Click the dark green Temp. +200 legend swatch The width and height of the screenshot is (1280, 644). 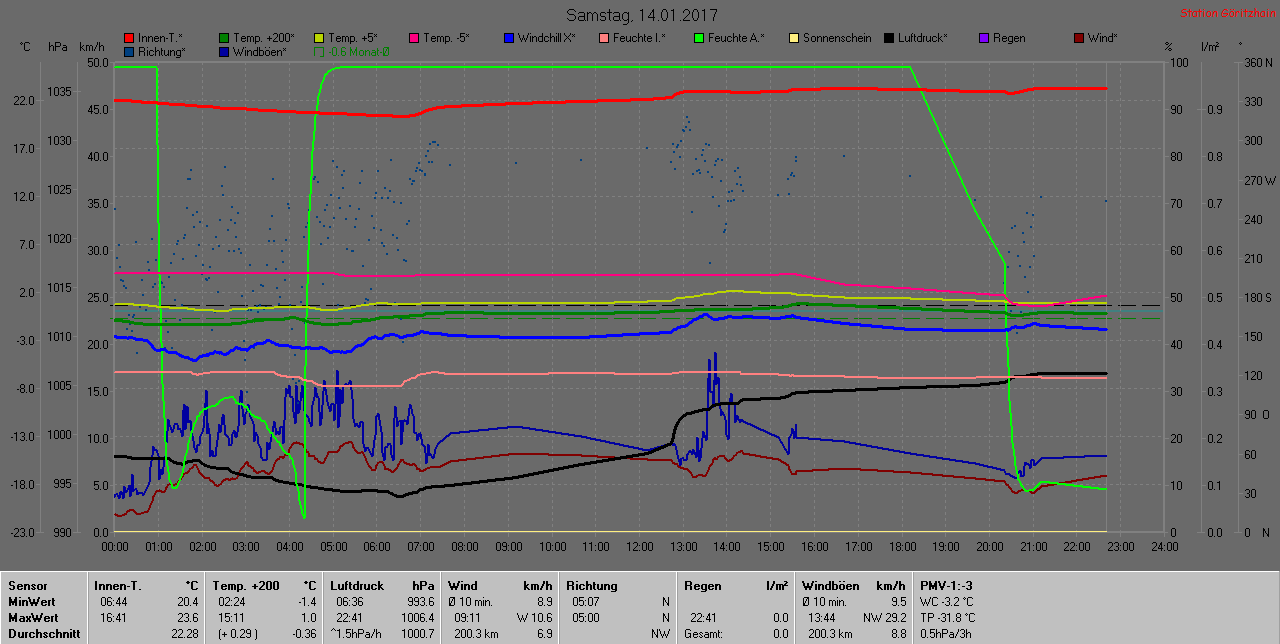(224, 38)
